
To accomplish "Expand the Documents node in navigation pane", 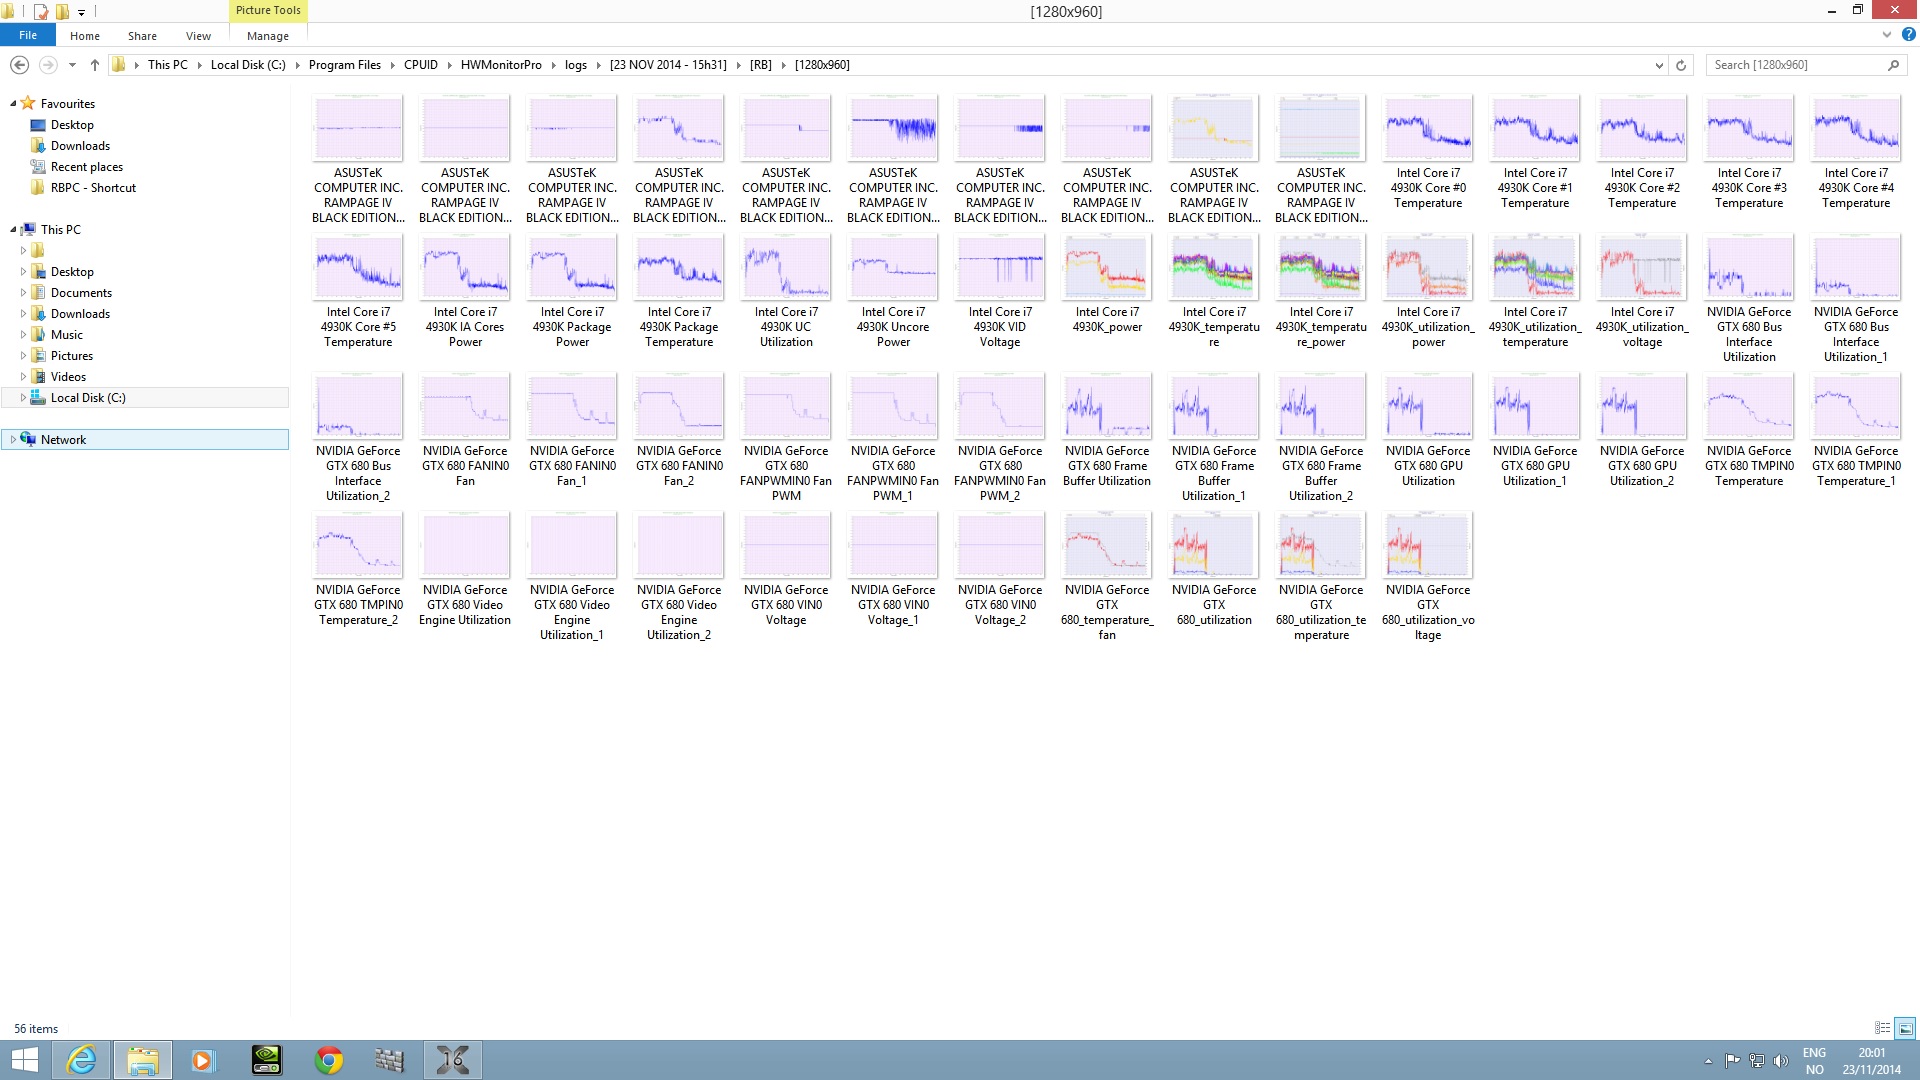I will pos(23,293).
